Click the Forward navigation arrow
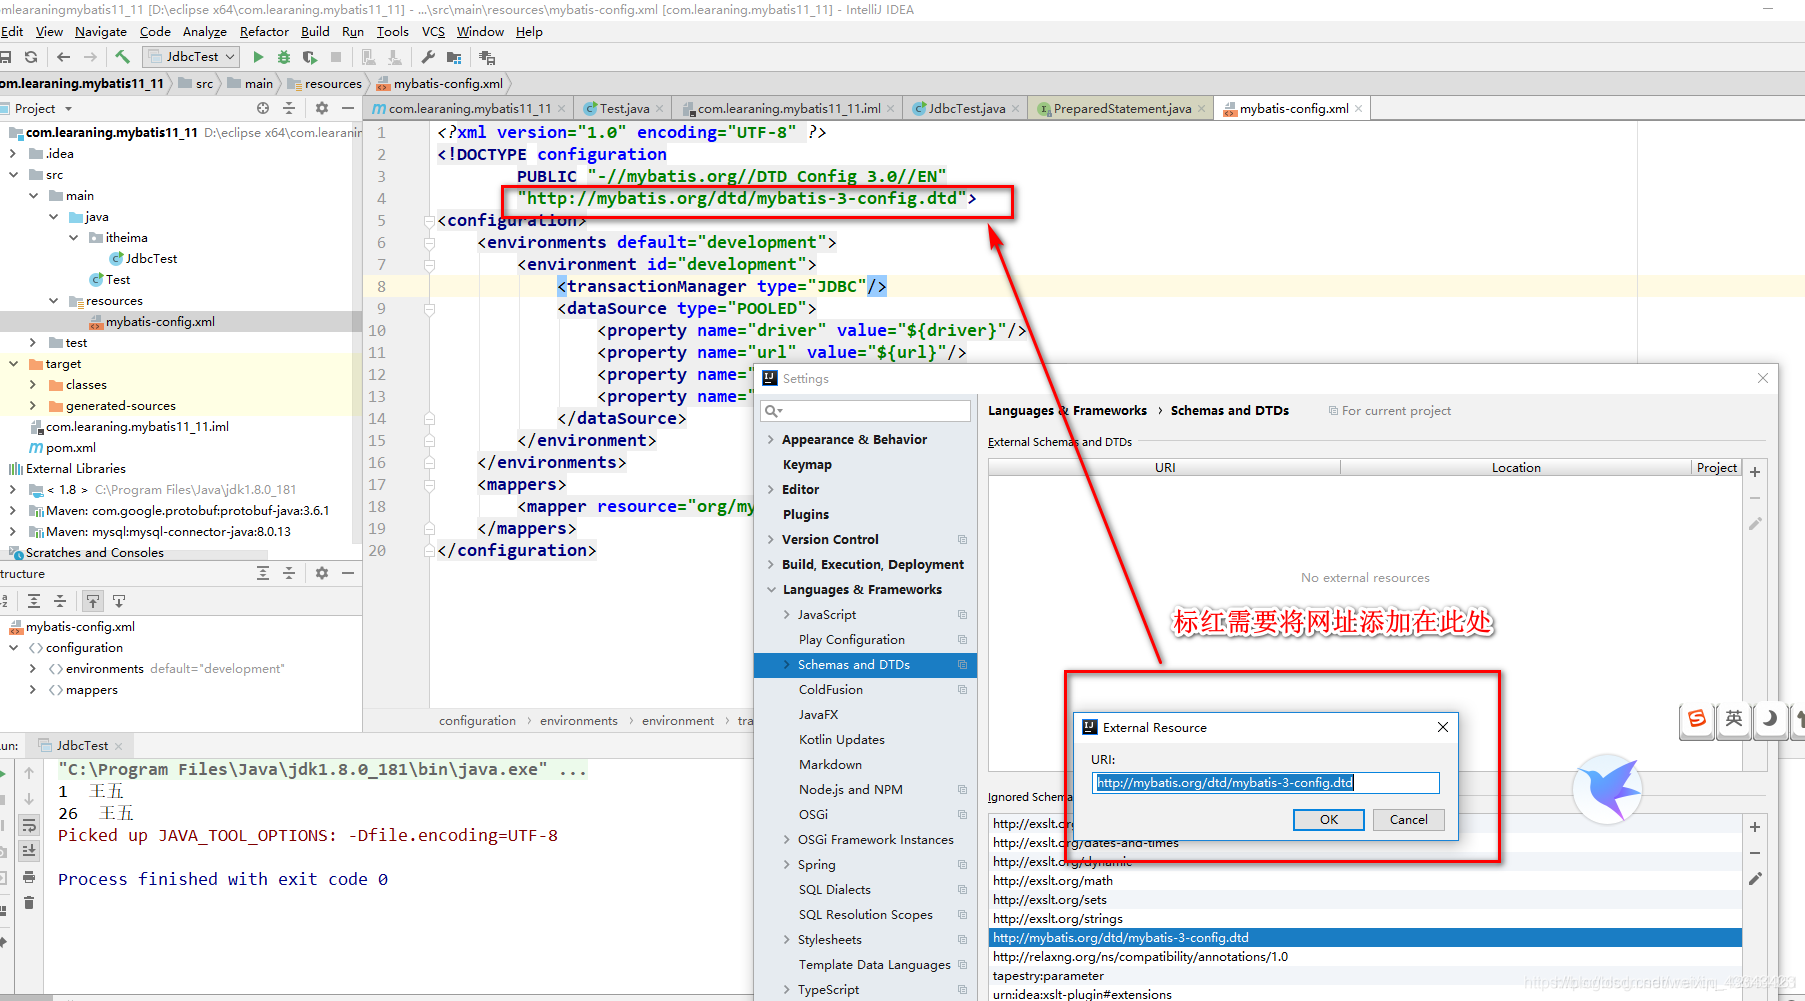 coord(90,57)
